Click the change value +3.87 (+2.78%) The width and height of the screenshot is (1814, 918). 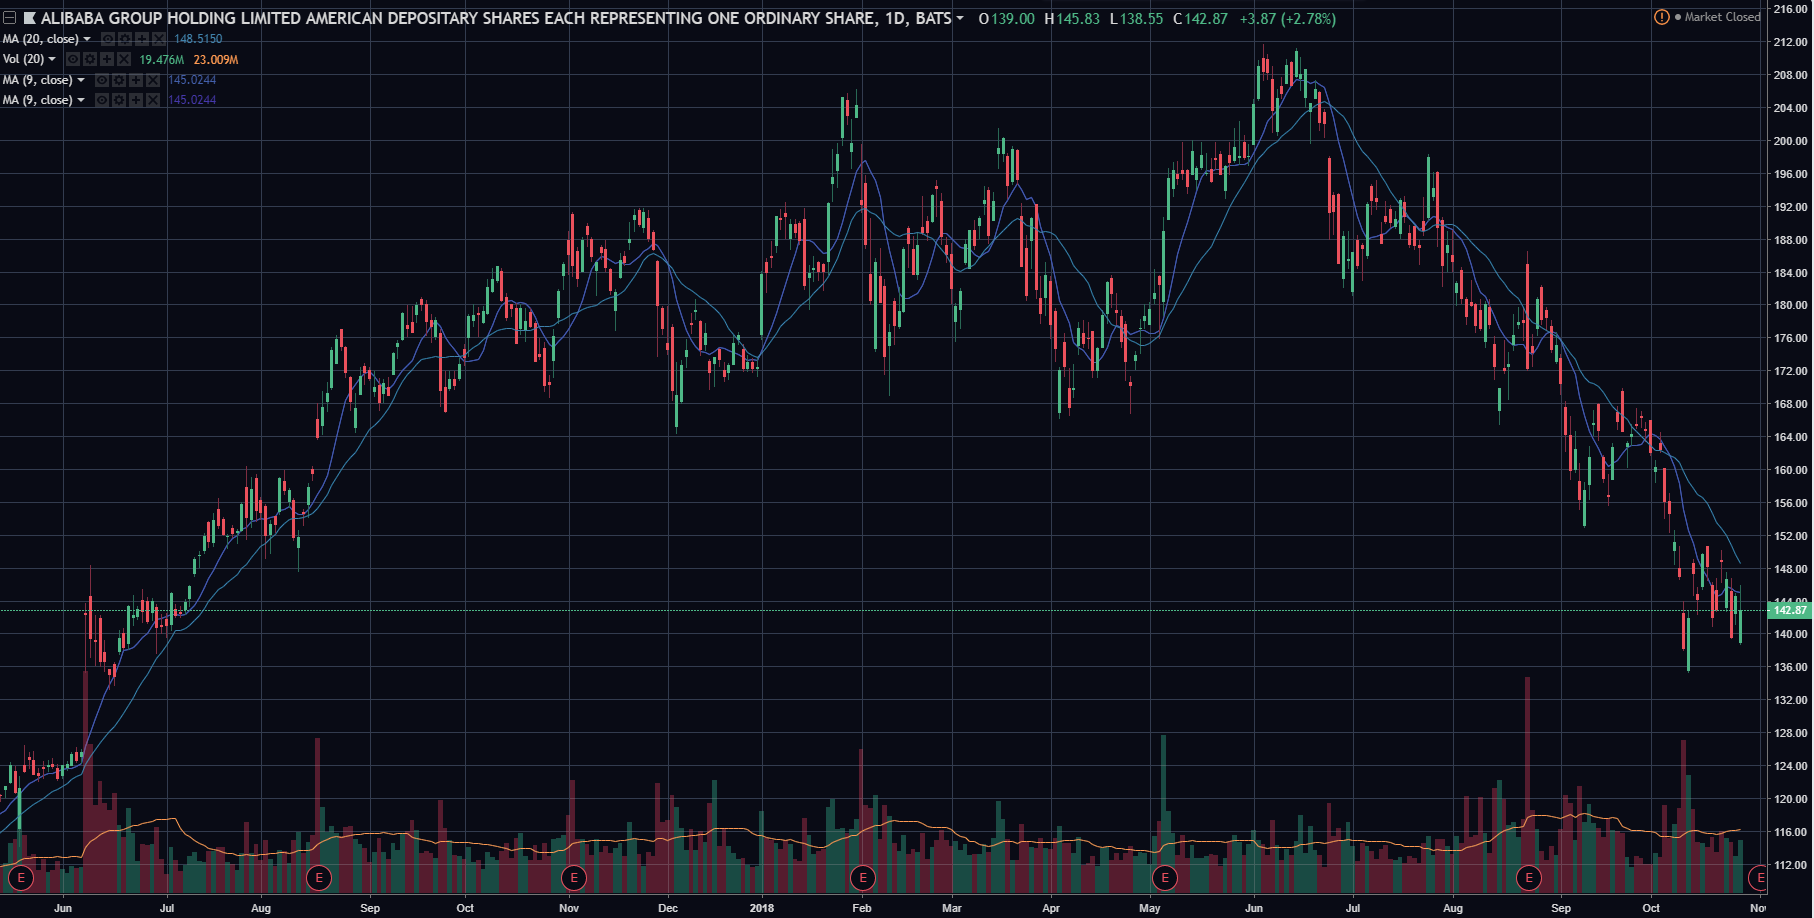[1288, 19]
